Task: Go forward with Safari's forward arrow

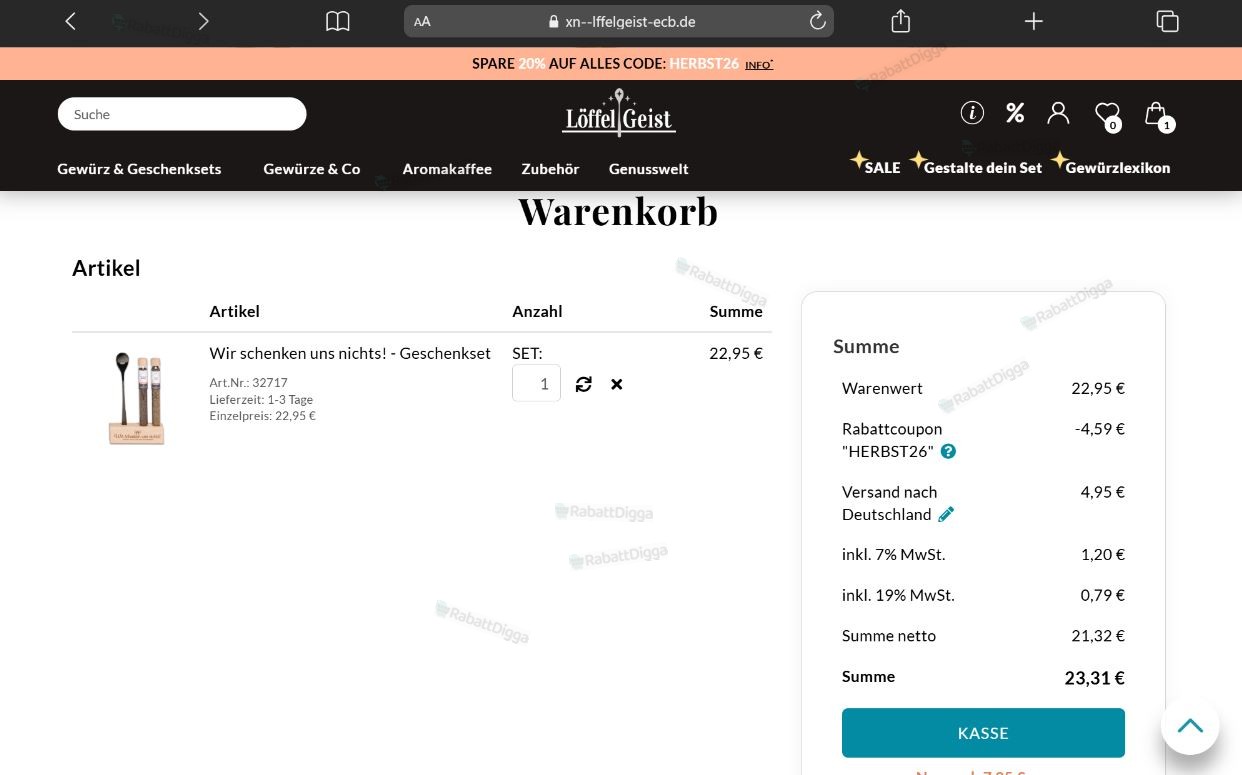Action: pos(203,21)
